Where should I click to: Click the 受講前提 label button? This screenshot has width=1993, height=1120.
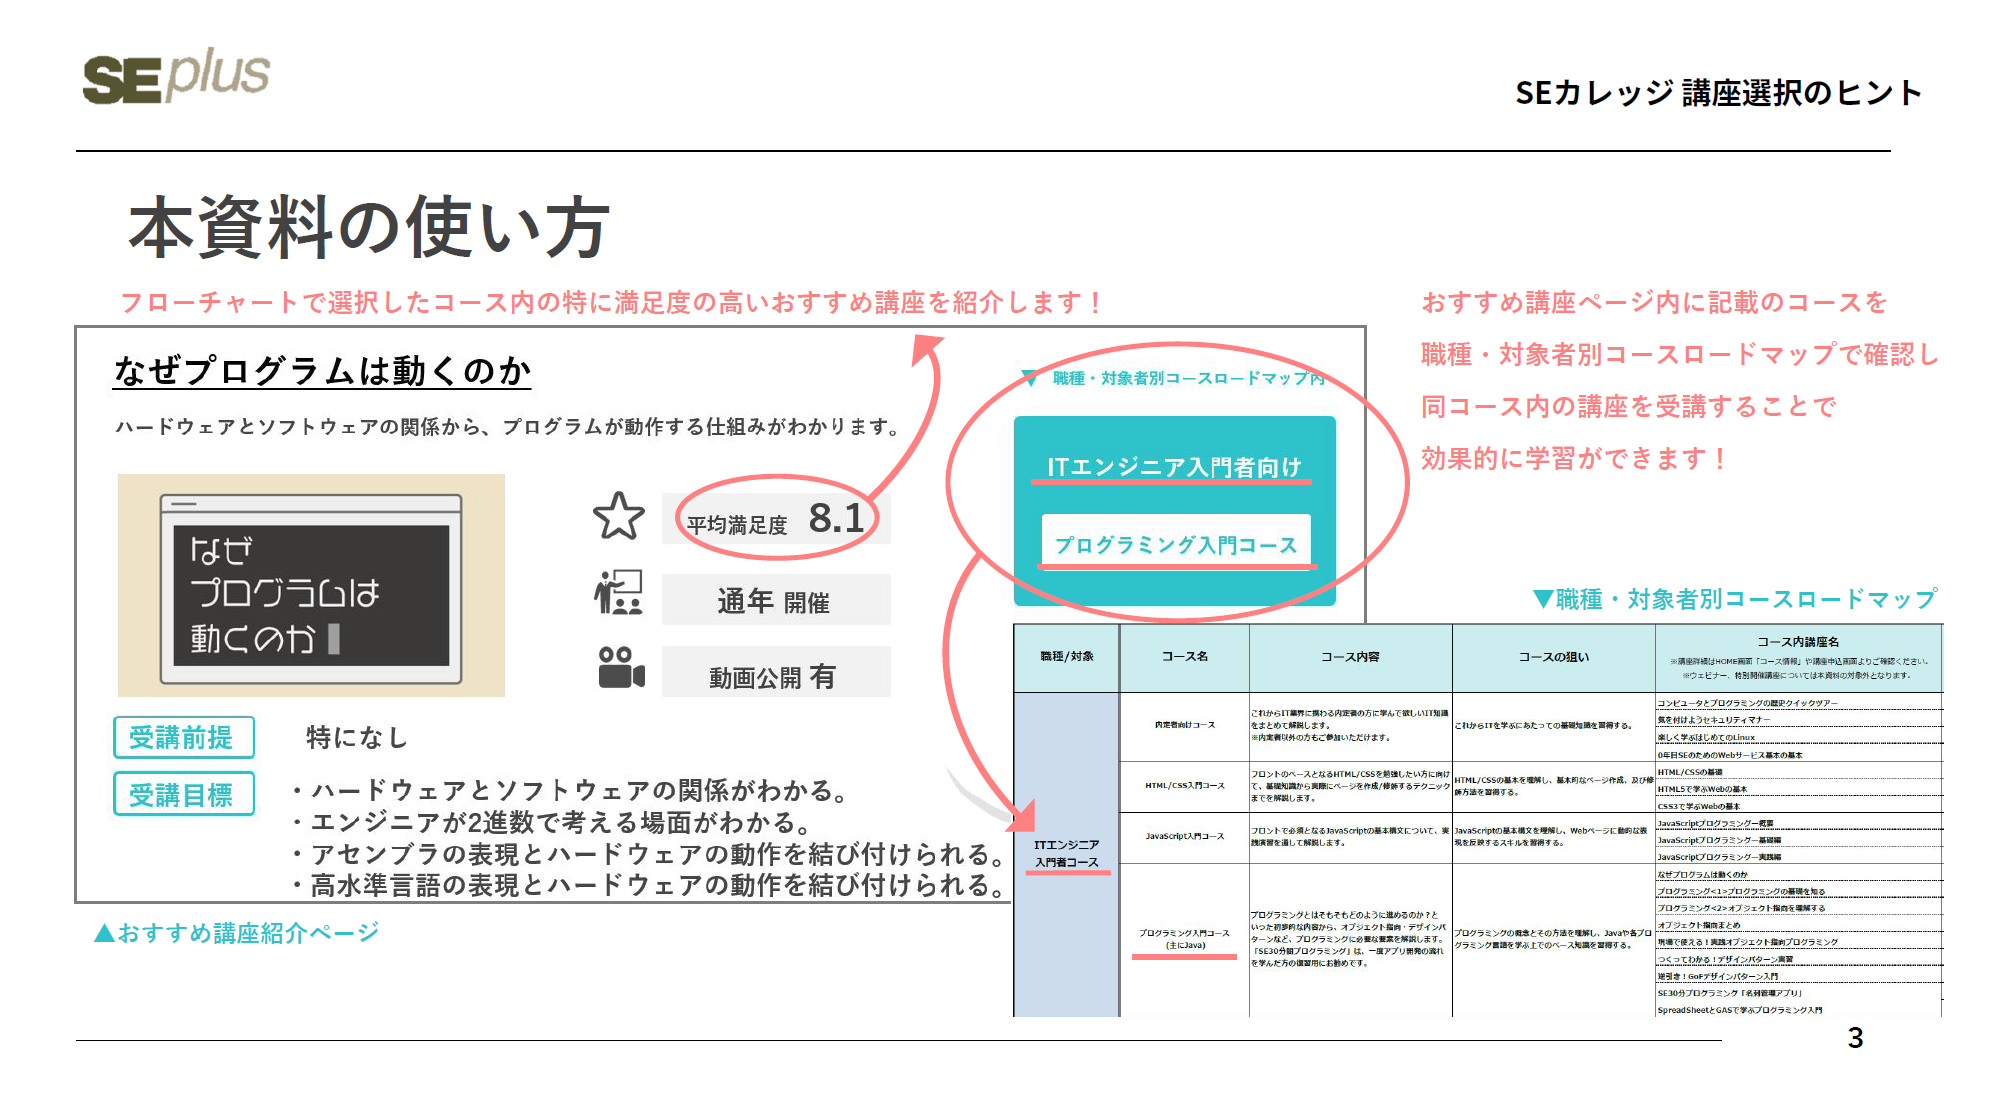[x=184, y=737]
